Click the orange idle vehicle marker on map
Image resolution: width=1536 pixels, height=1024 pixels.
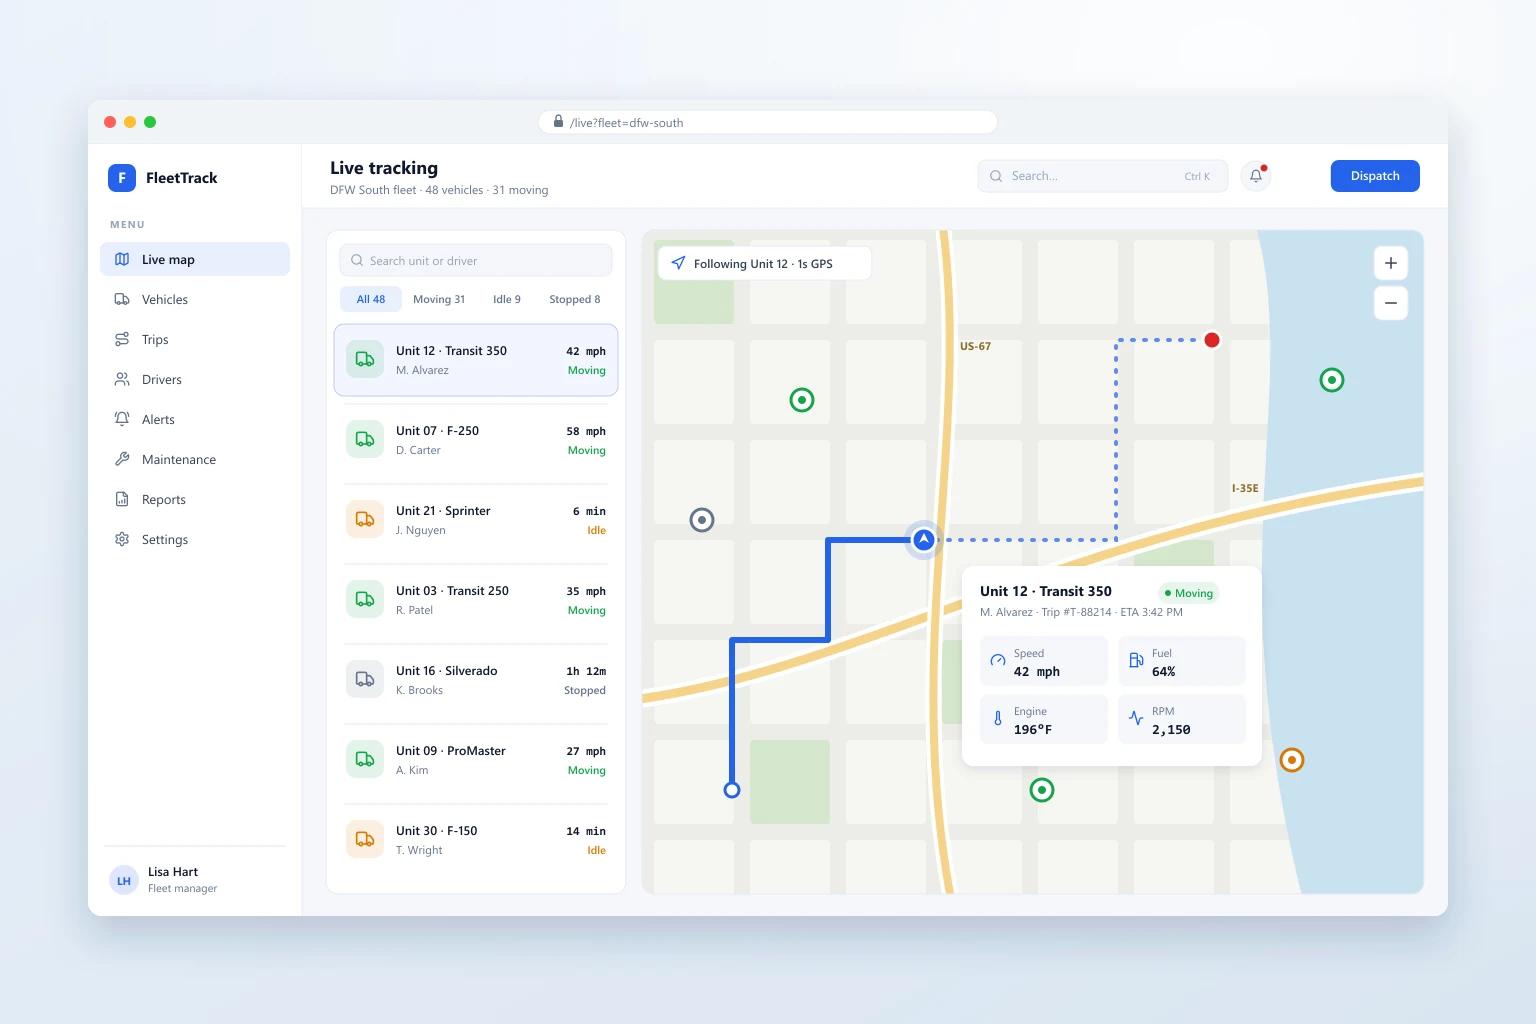pyautogui.click(x=1292, y=760)
